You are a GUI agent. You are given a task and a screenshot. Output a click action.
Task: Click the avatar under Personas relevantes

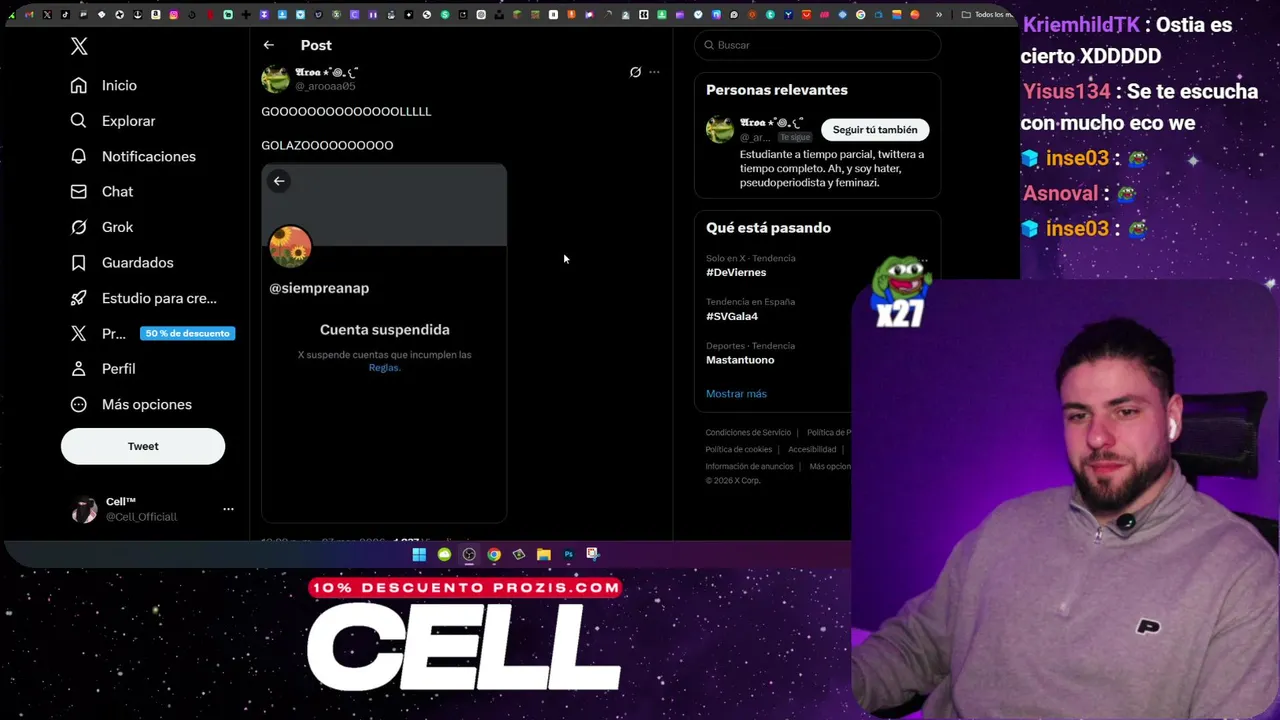(x=720, y=130)
